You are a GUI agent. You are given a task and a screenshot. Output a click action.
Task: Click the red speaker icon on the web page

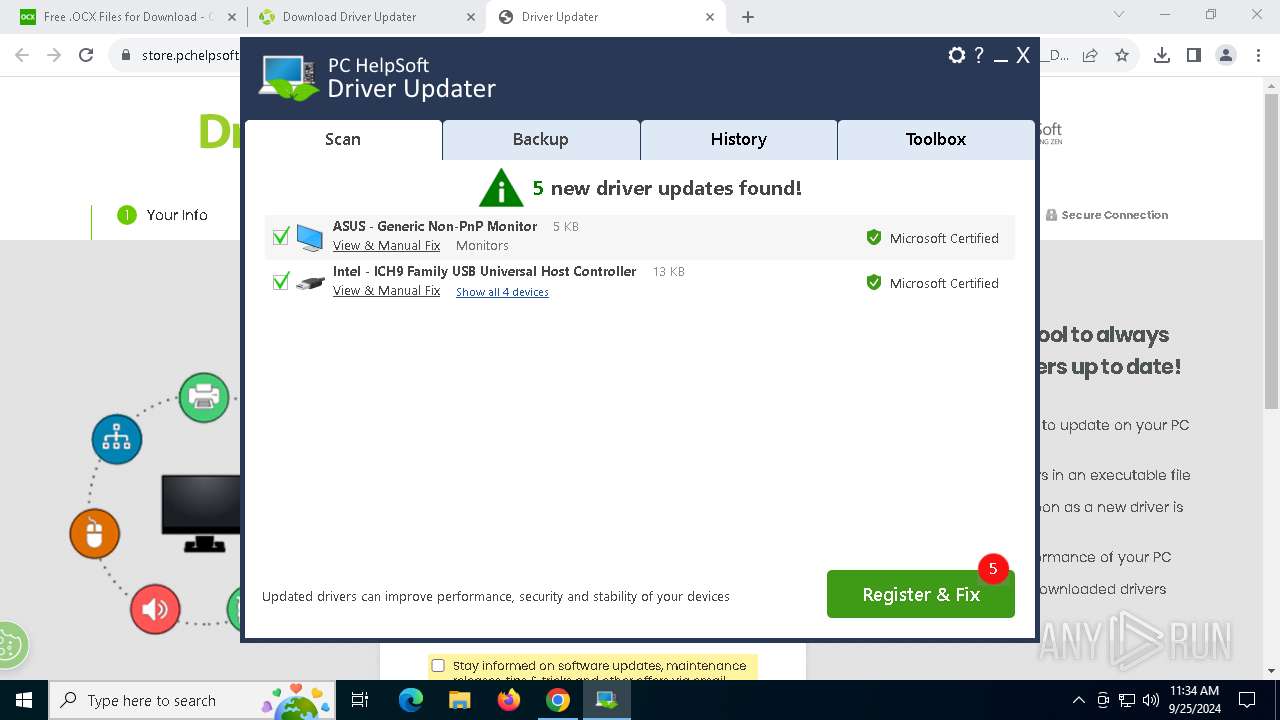[155, 609]
